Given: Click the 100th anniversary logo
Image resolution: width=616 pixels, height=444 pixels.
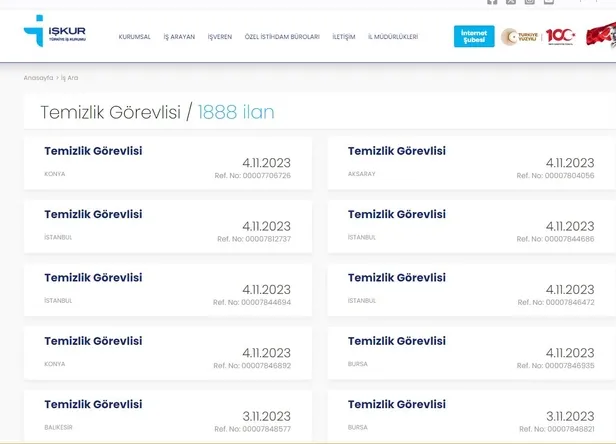Looking at the screenshot, I should (x=560, y=37).
